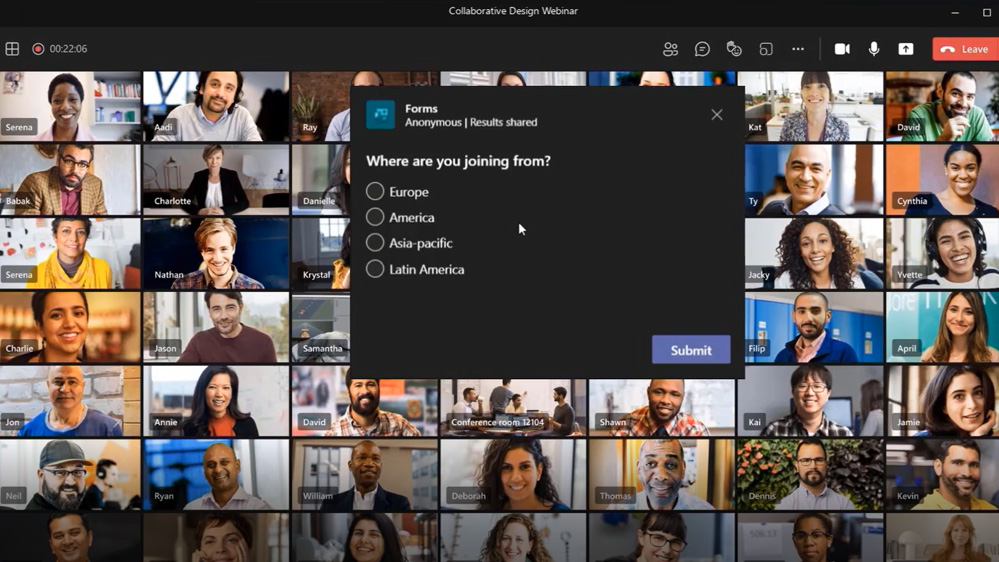Pick the Asia-pacific radio button
This screenshot has height=562, width=999.
(x=375, y=243)
